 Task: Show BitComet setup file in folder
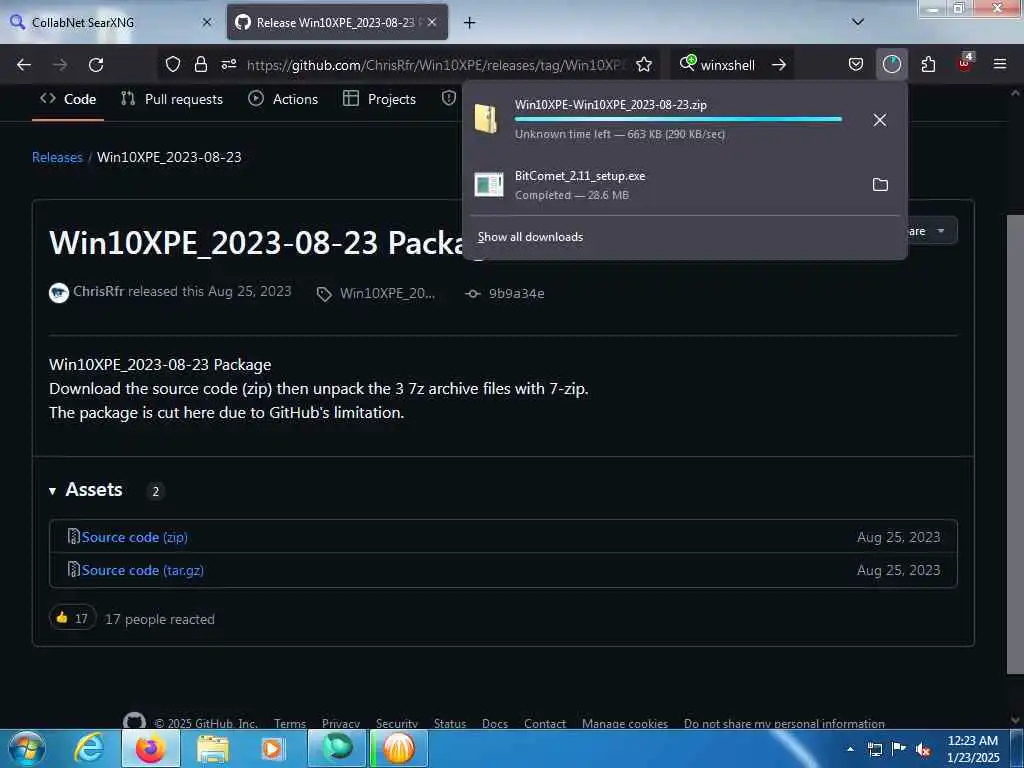click(x=880, y=185)
